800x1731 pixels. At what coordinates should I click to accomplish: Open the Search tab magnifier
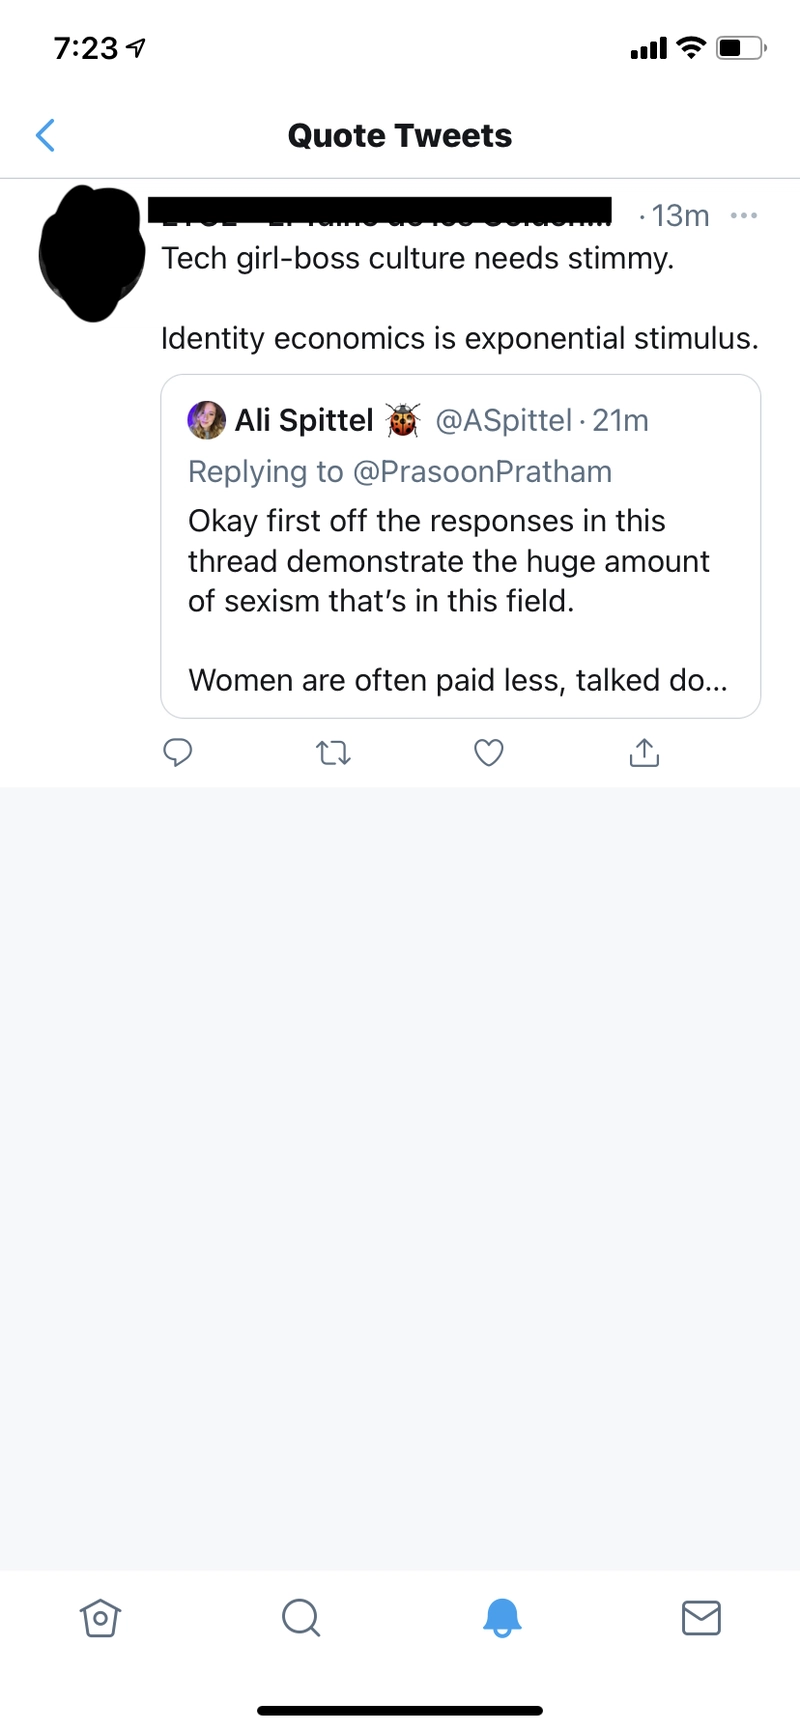point(301,1617)
